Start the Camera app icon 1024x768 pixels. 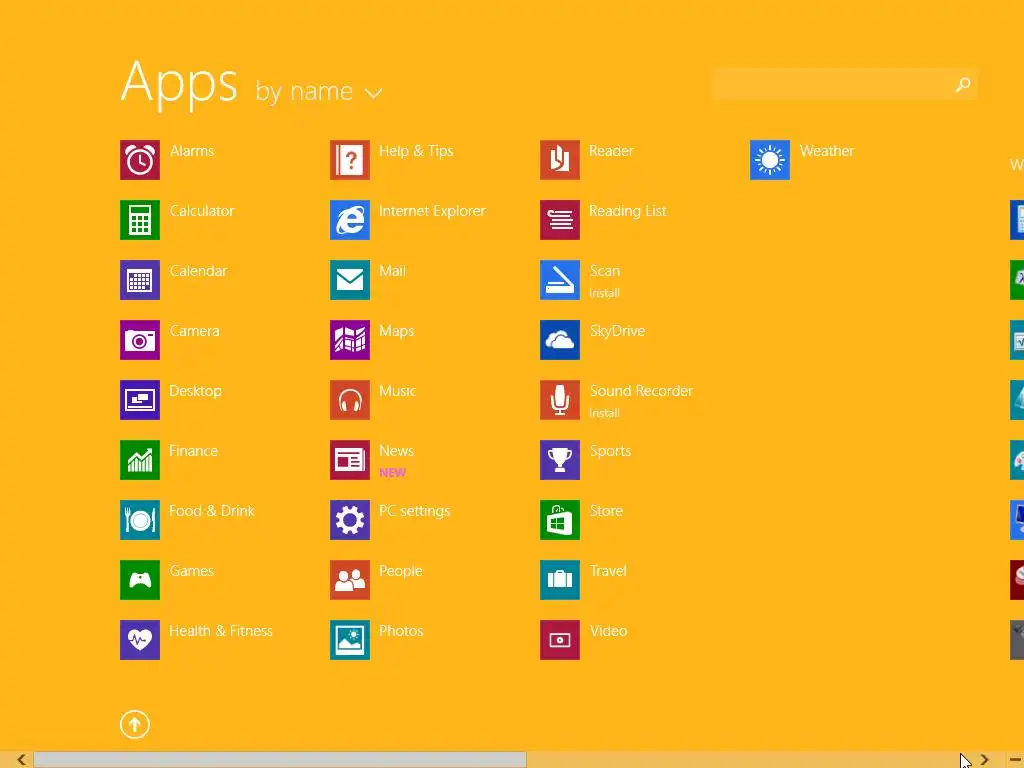(140, 340)
